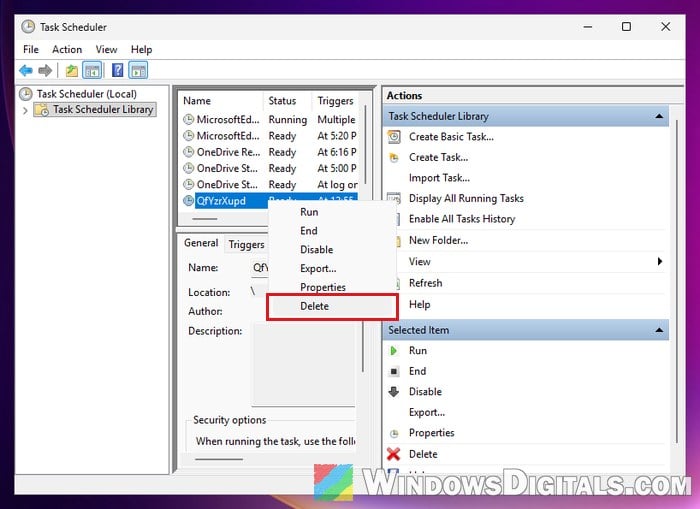Maximize the Task Scheduler window
700x509 pixels.
[x=626, y=27]
